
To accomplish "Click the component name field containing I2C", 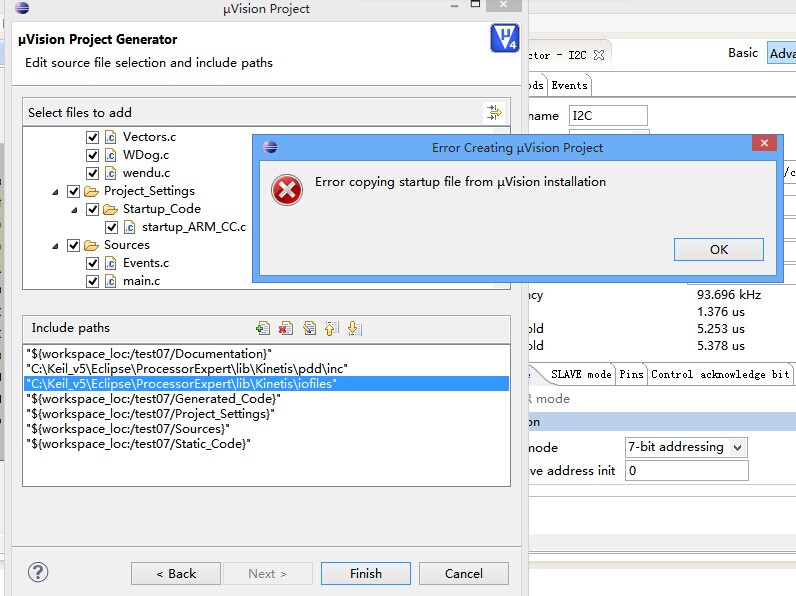I will [608, 116].
